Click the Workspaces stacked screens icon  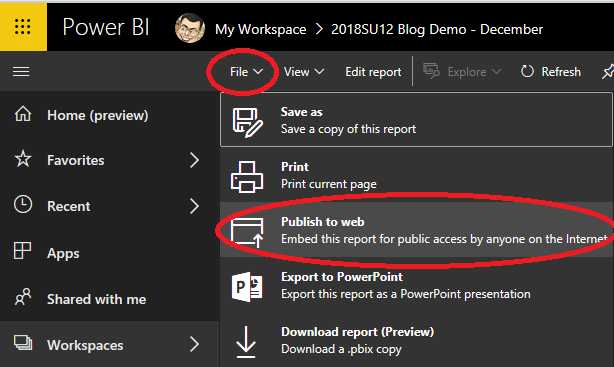23,343
